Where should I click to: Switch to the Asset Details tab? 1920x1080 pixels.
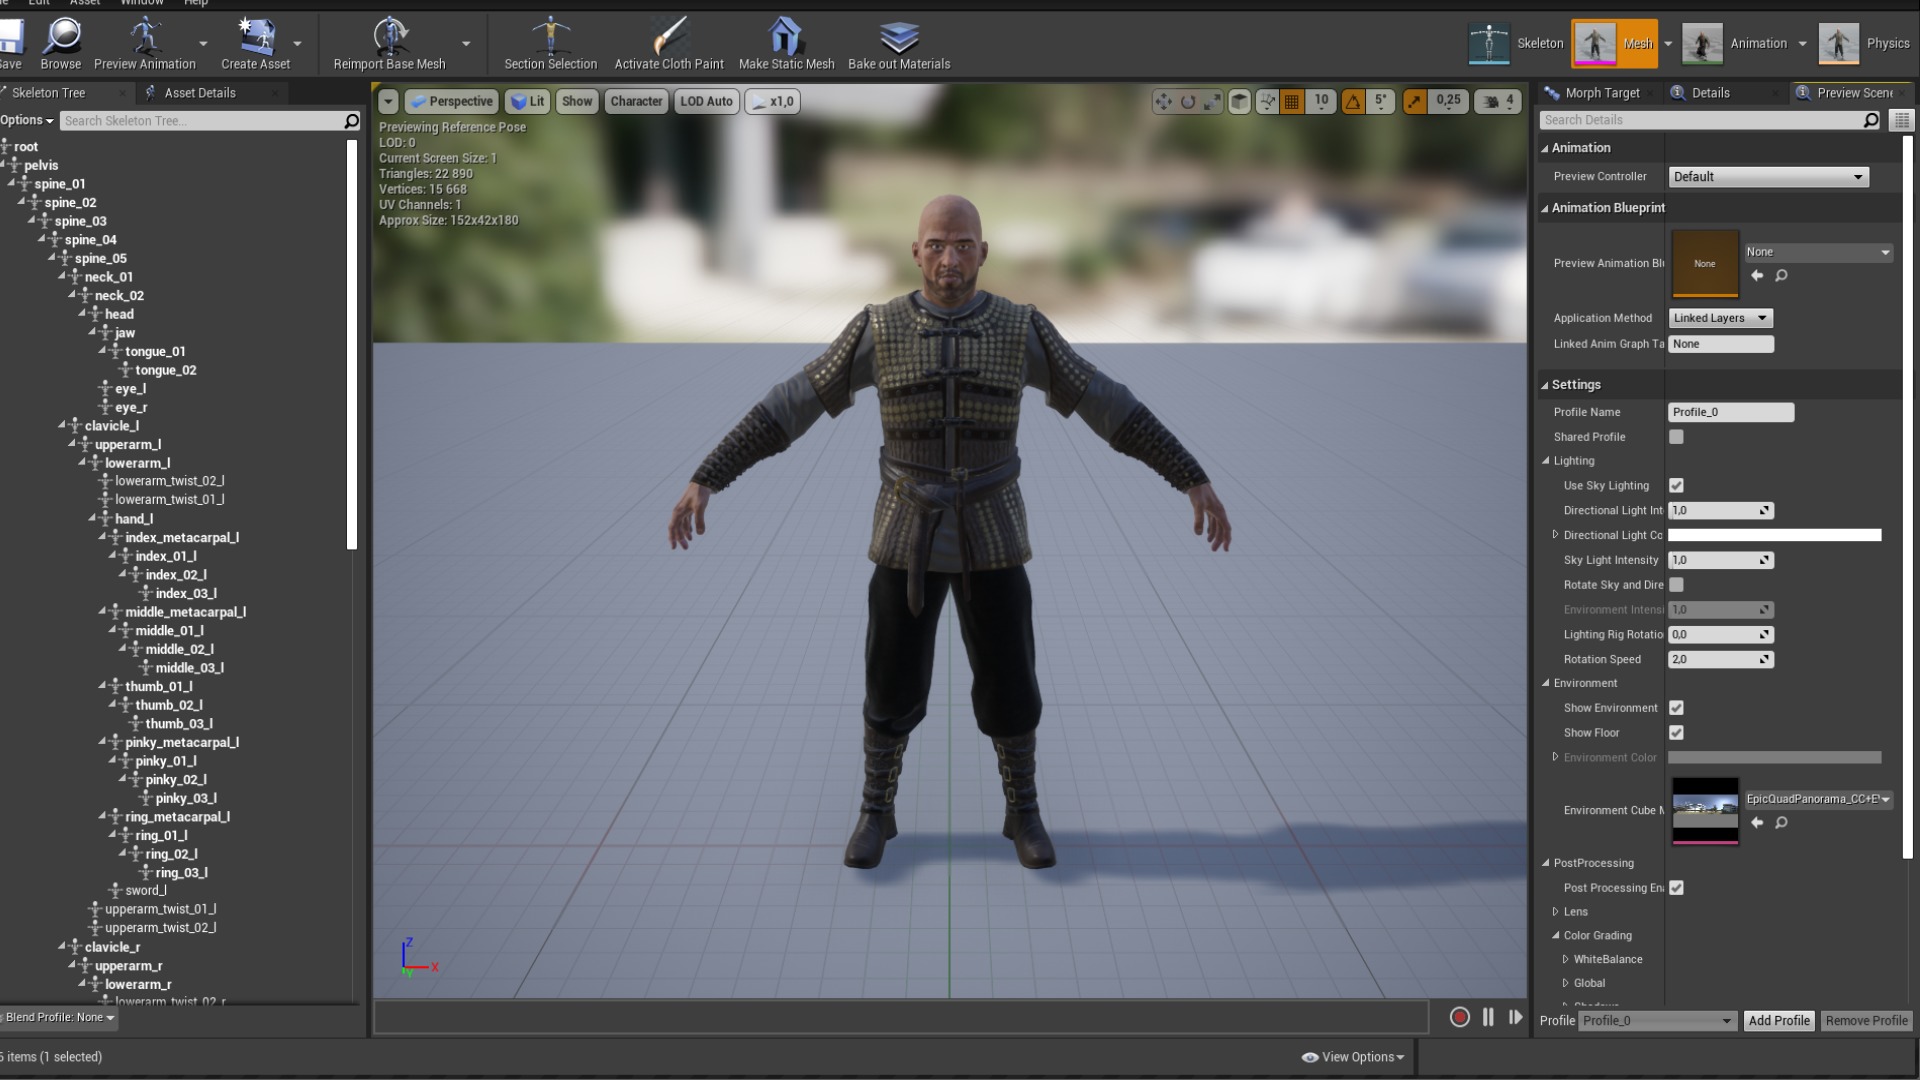pyautogui.click(x=199, y=93)
